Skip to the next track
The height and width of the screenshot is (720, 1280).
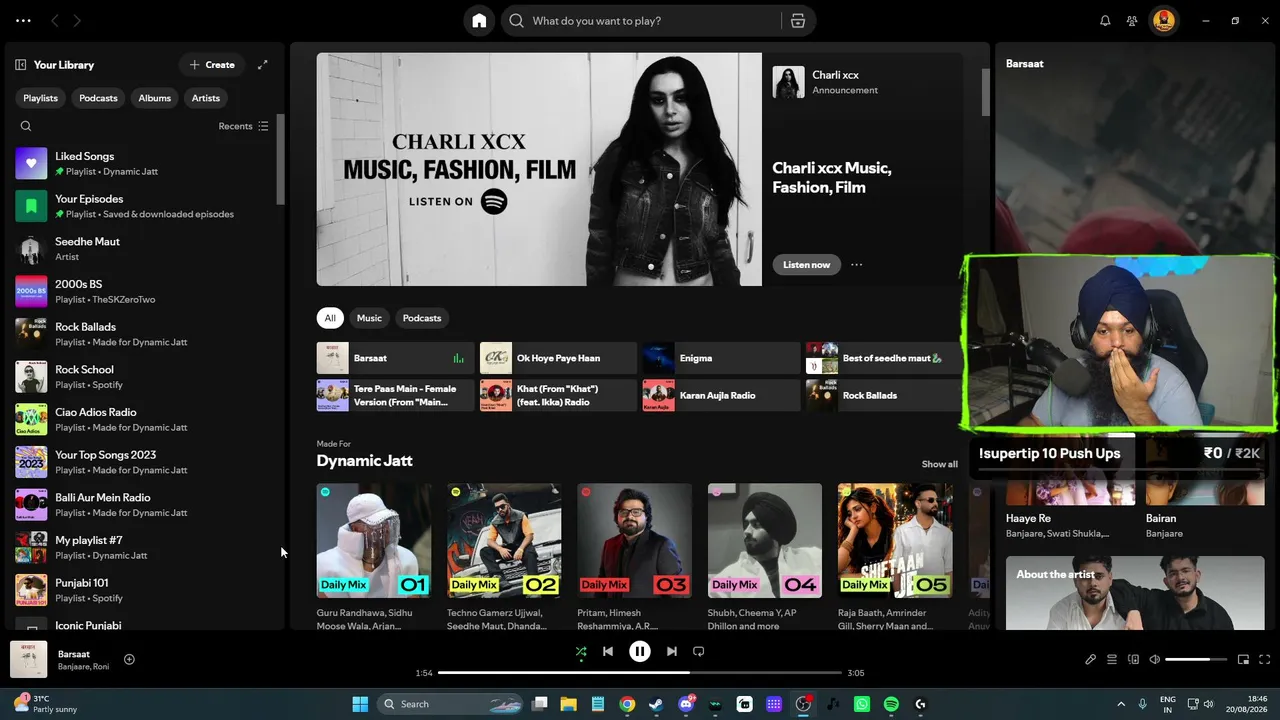click(x=672, y=651)
